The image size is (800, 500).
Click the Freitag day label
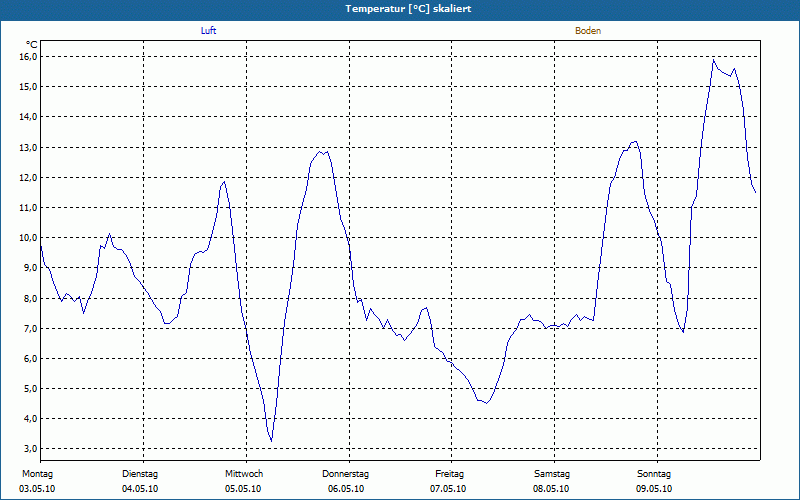[449, 474]
